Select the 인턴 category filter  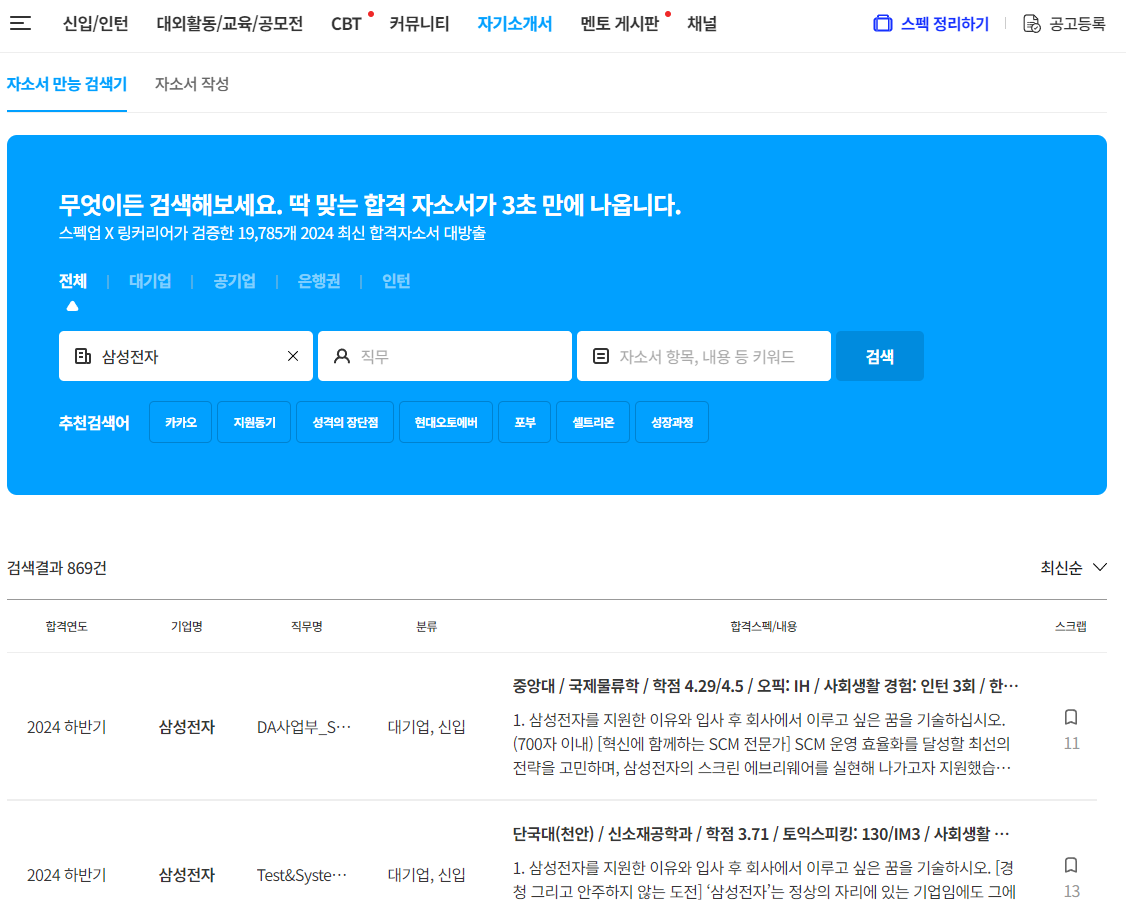coord(396,281)
